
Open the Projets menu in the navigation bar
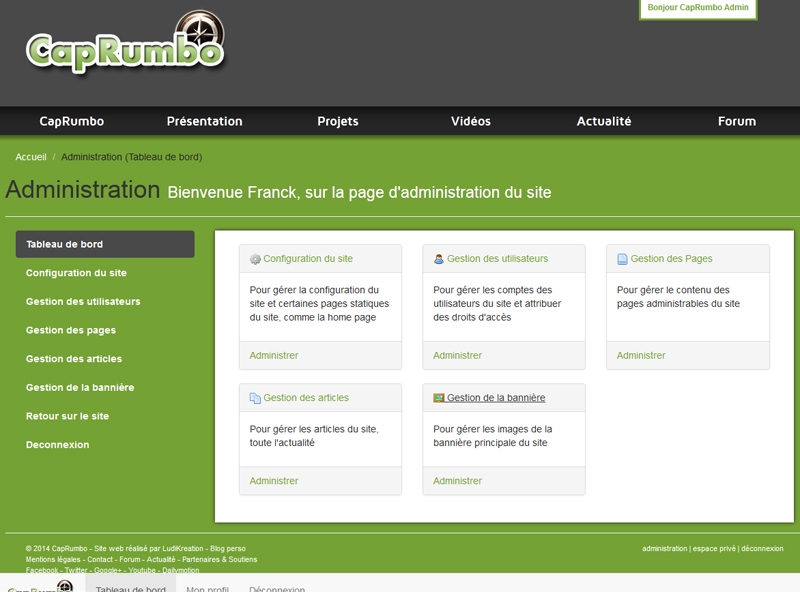pos(338,121)
